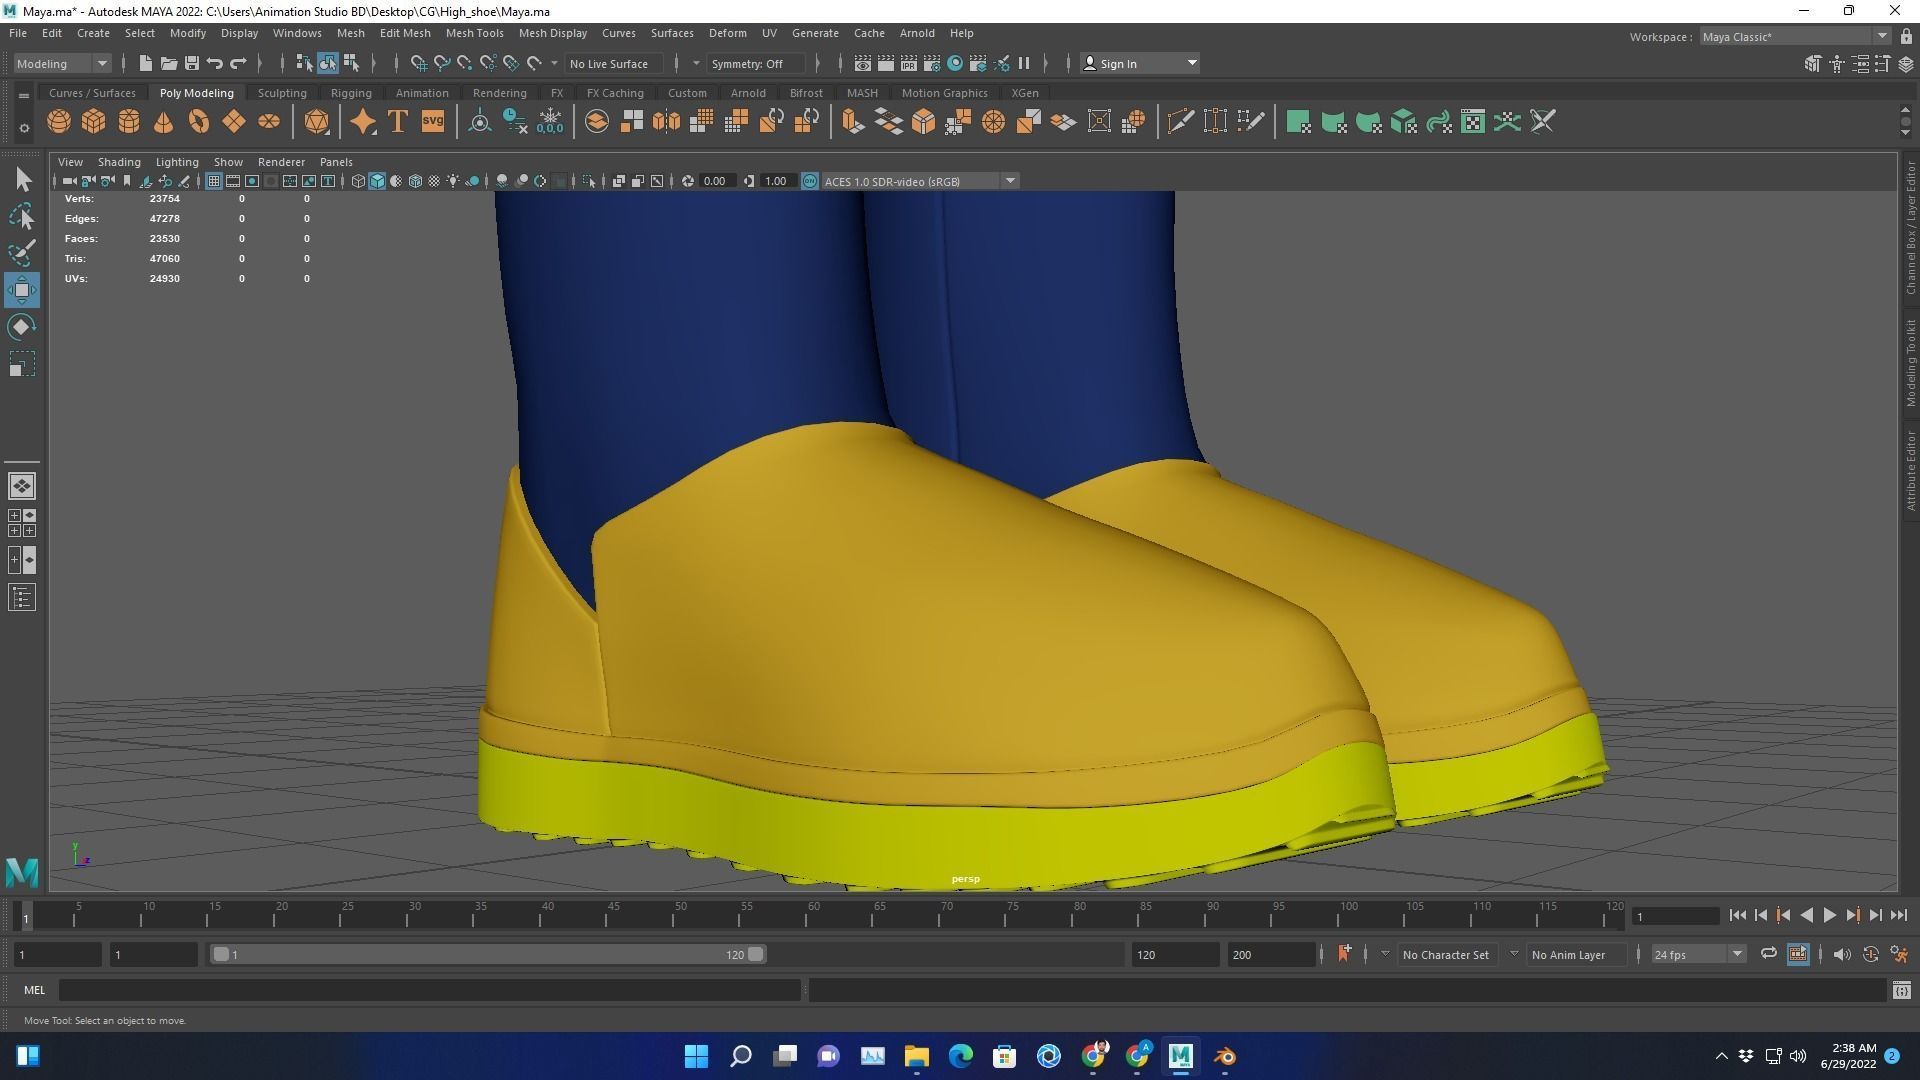Open the Edit Mesh menu
This screenshot has height=1080, width=1920.
405,33
